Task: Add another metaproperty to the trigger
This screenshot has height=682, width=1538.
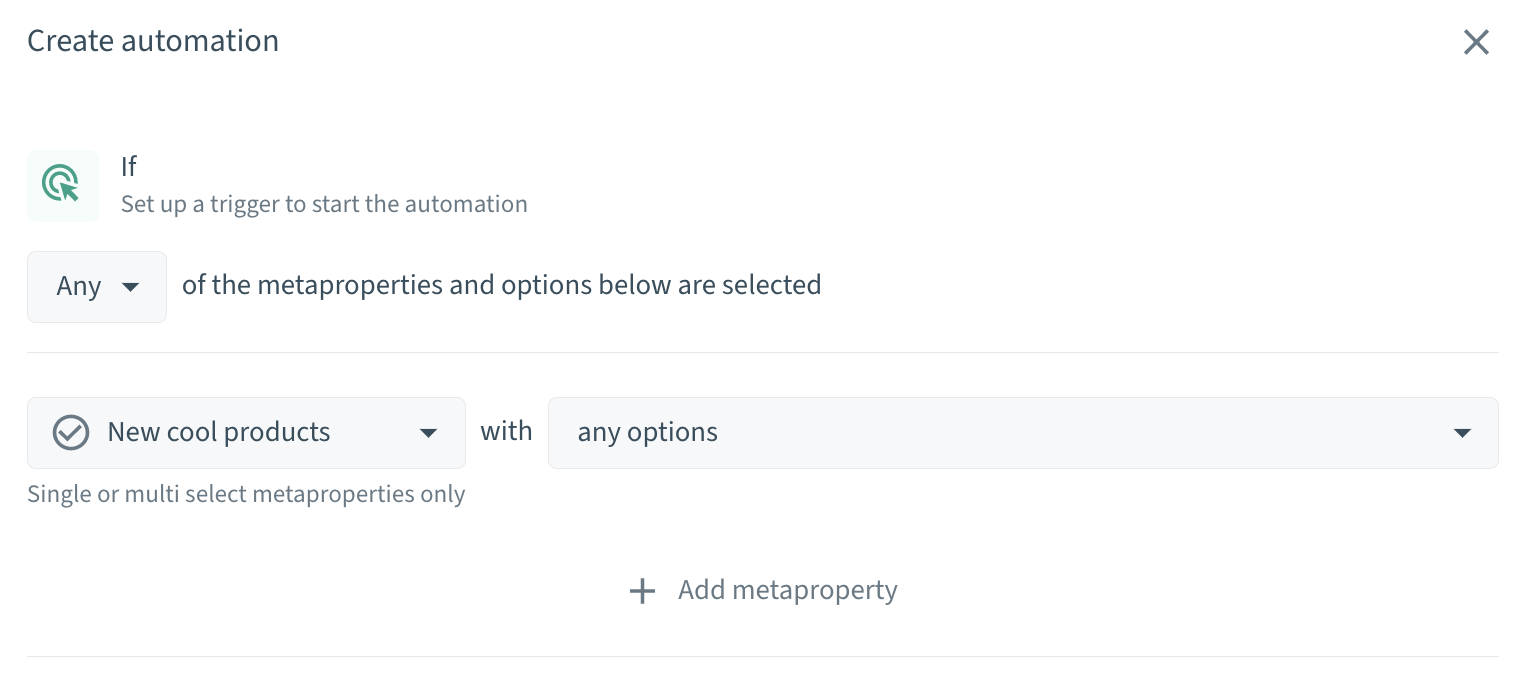Action: coord(763,591)
